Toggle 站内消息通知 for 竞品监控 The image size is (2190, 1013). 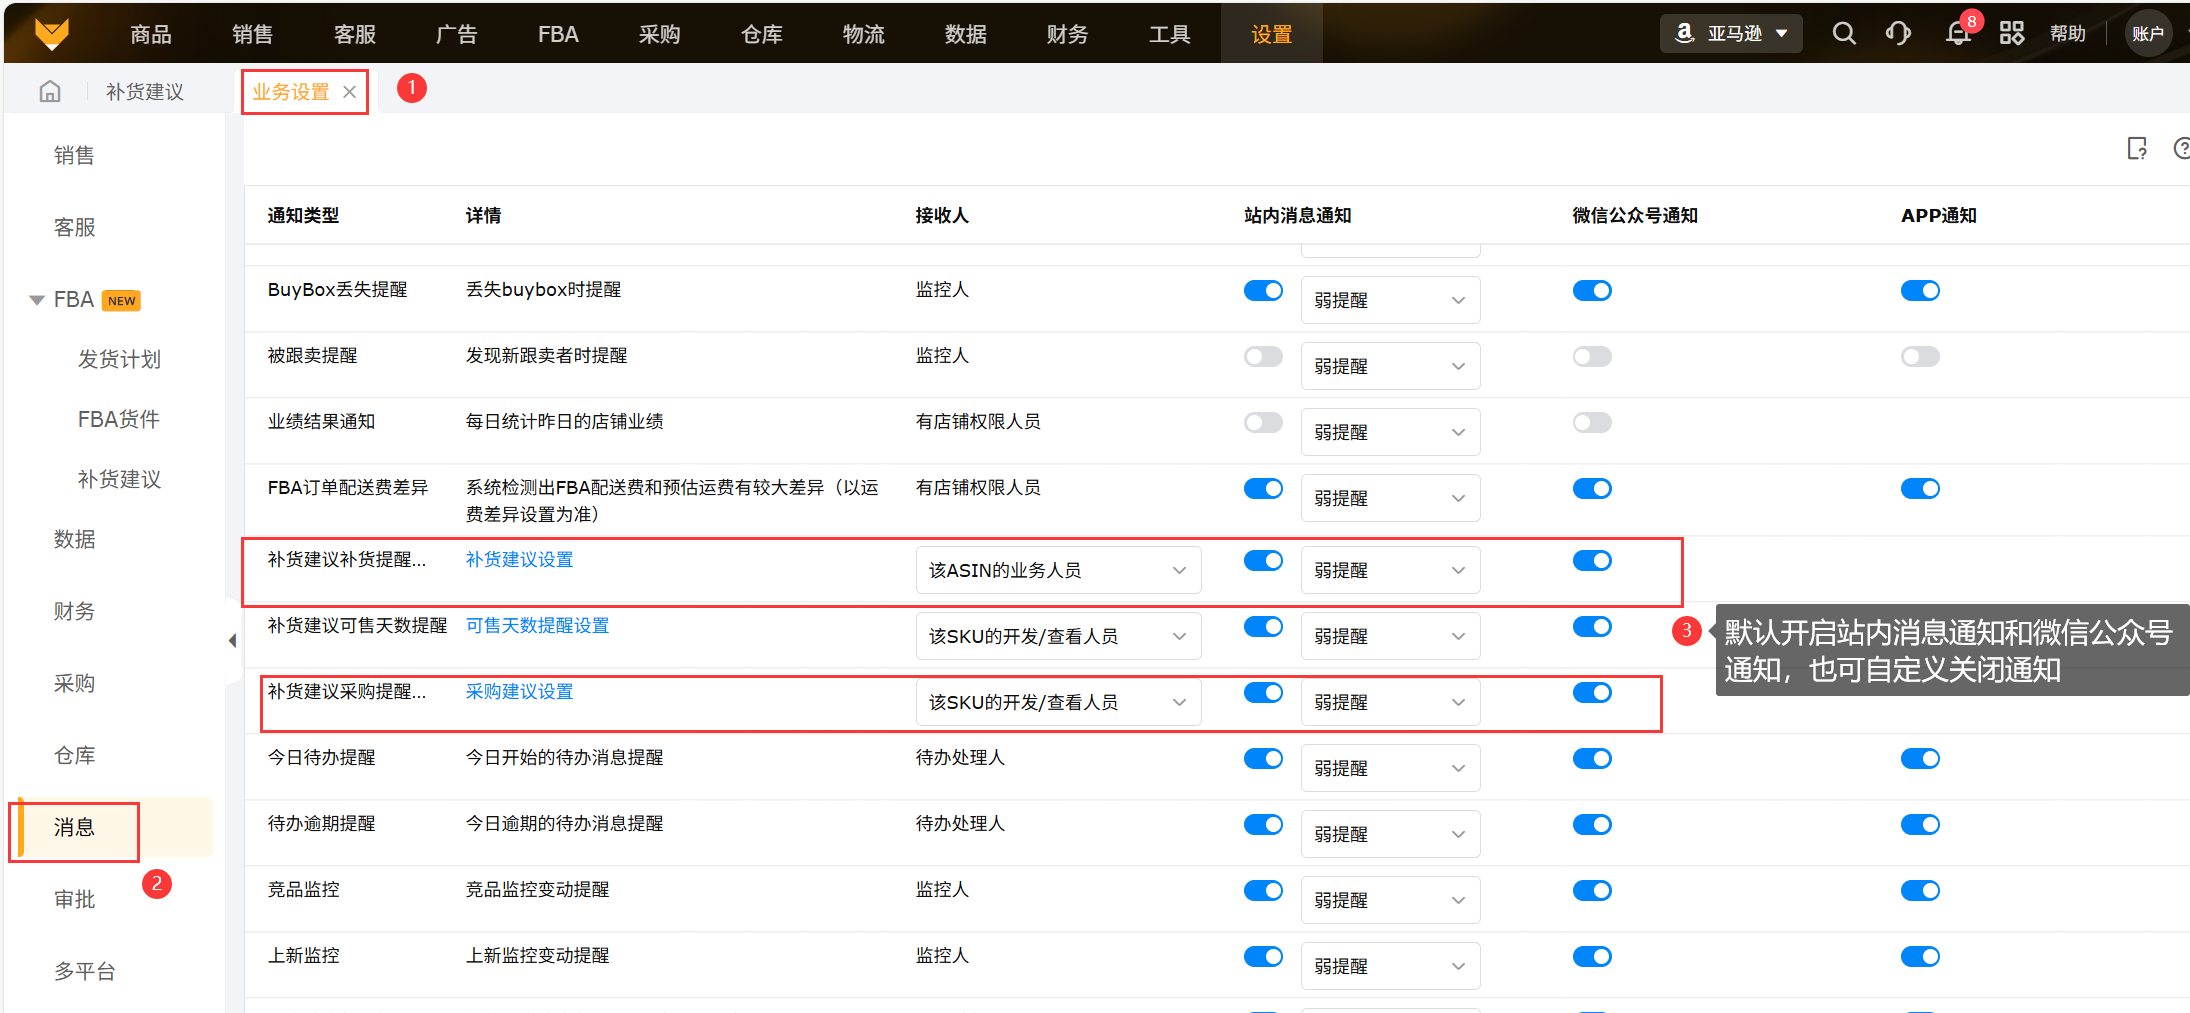click(x=1263, y=890)
